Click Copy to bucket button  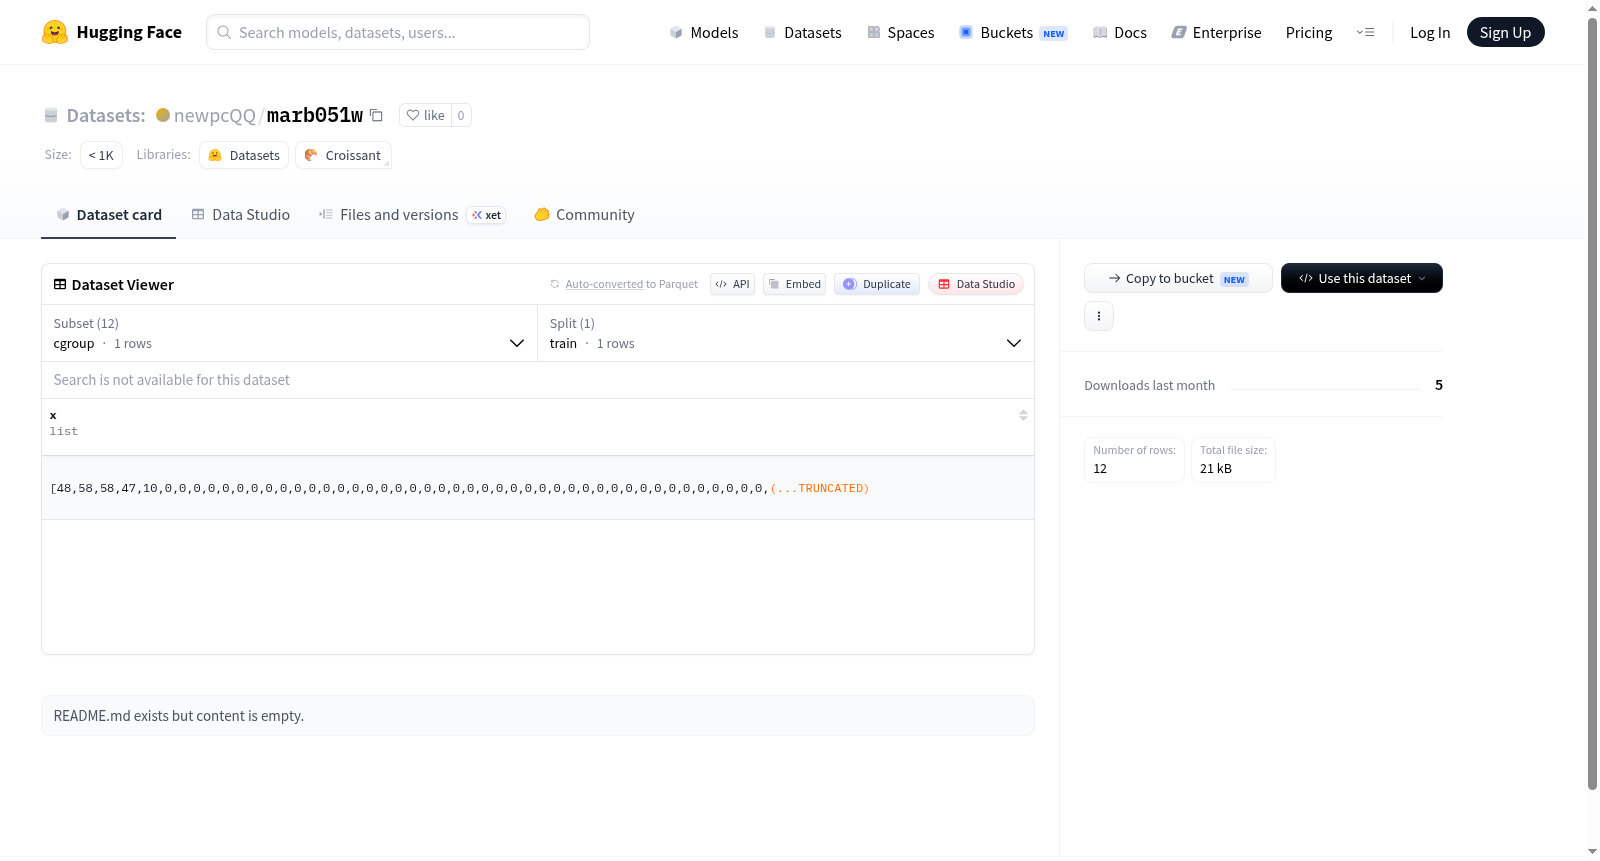(x=1178, y=278)
